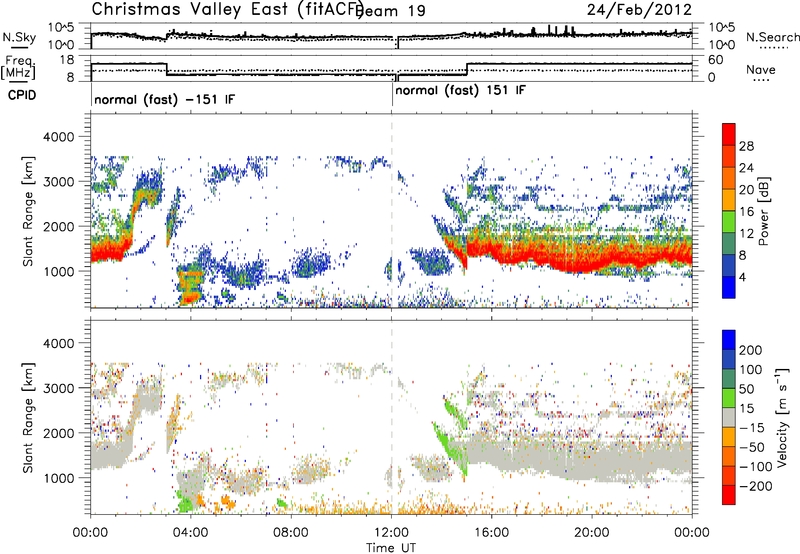
Task: Click the dashed 12:00 line in power panel
Action: tap(392, 211)
